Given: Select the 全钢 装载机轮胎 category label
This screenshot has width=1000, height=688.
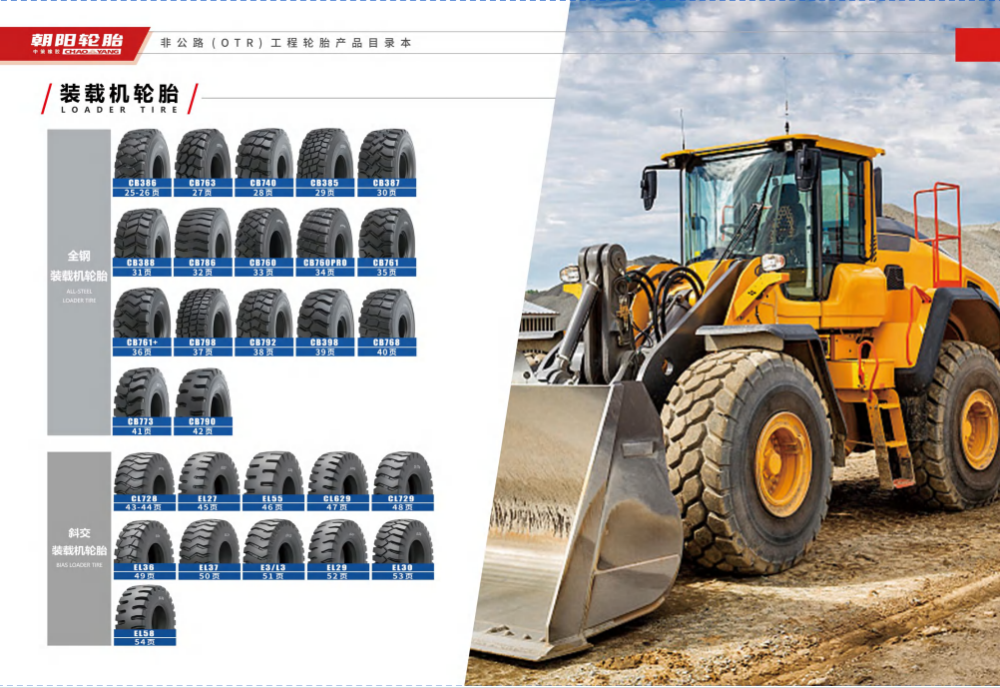Looking at the screenshot, I should [x=79, y=266].
